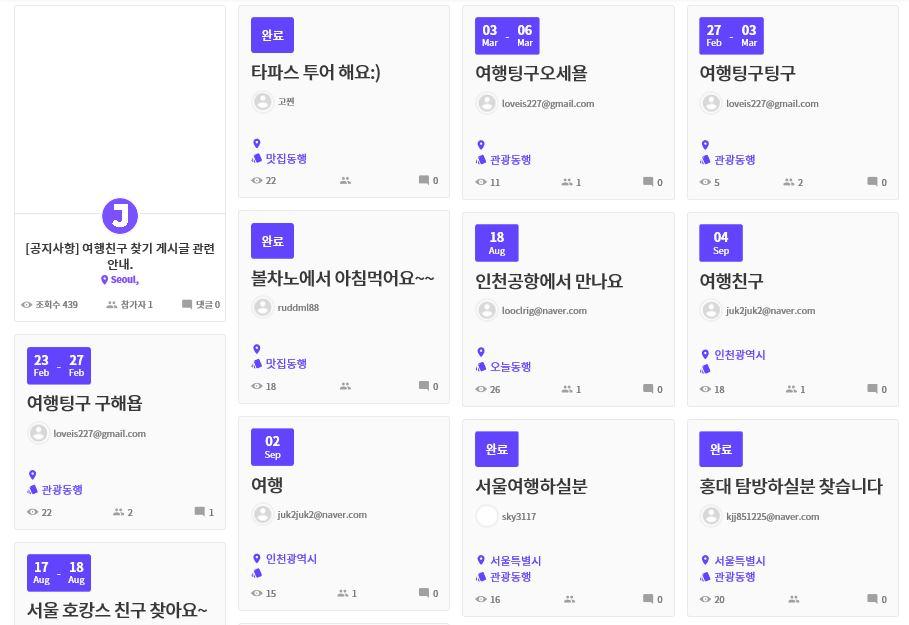909x625 pixels.
Task: Click the location pin on 서울여행하실분 card
Action: [x=481, y=560]
